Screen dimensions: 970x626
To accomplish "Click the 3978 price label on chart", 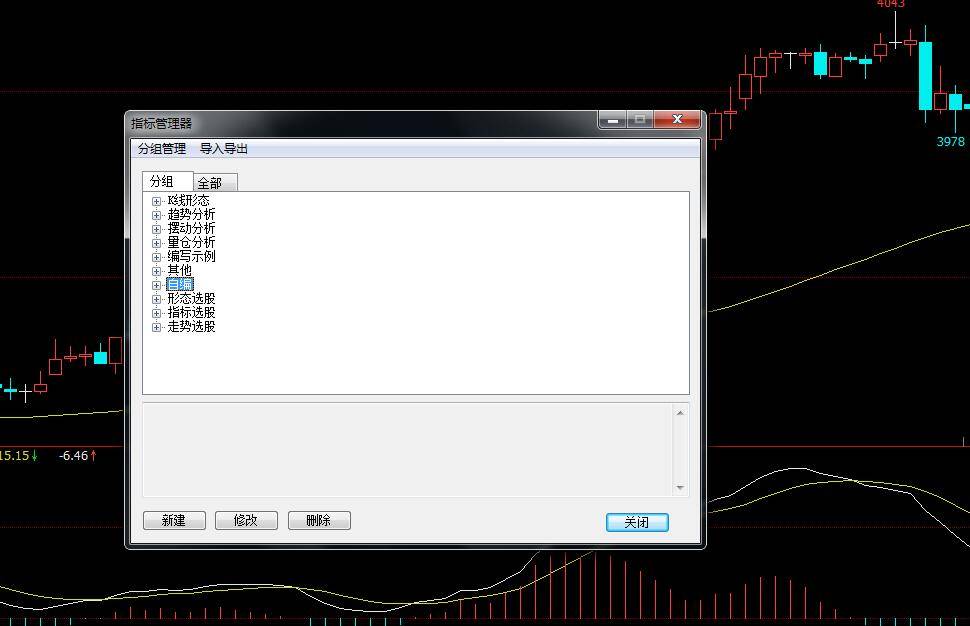I will pyautogui.click(x=950, y=142).
